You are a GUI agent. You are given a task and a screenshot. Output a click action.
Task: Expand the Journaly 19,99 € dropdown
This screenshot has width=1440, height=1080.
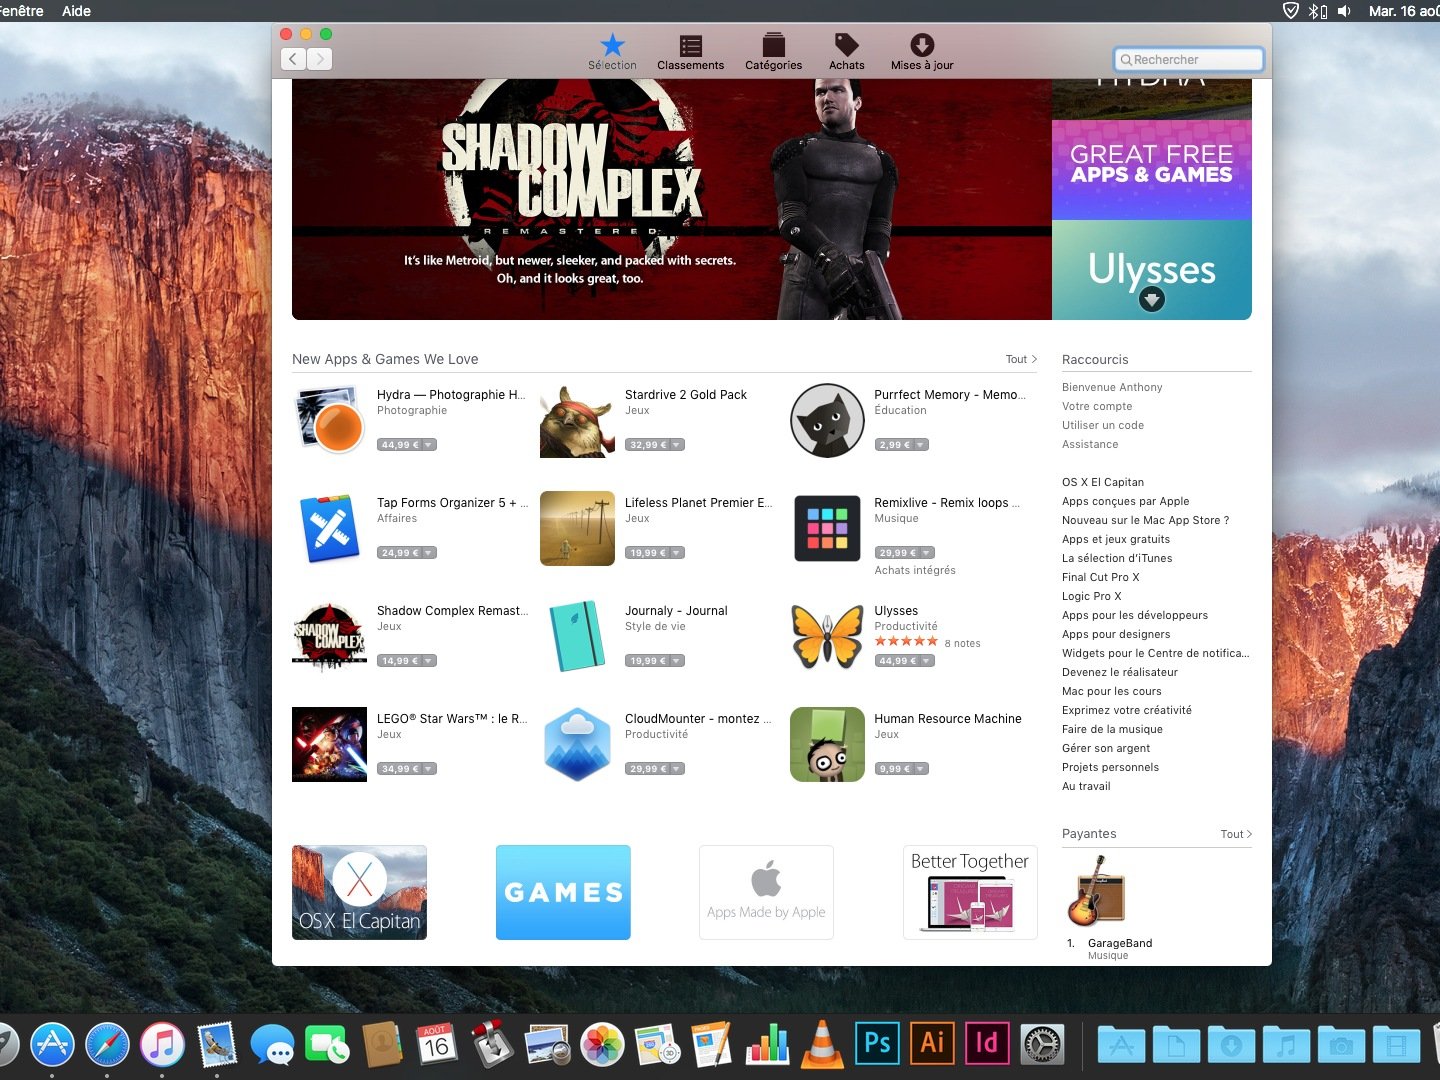click(676, 661)
